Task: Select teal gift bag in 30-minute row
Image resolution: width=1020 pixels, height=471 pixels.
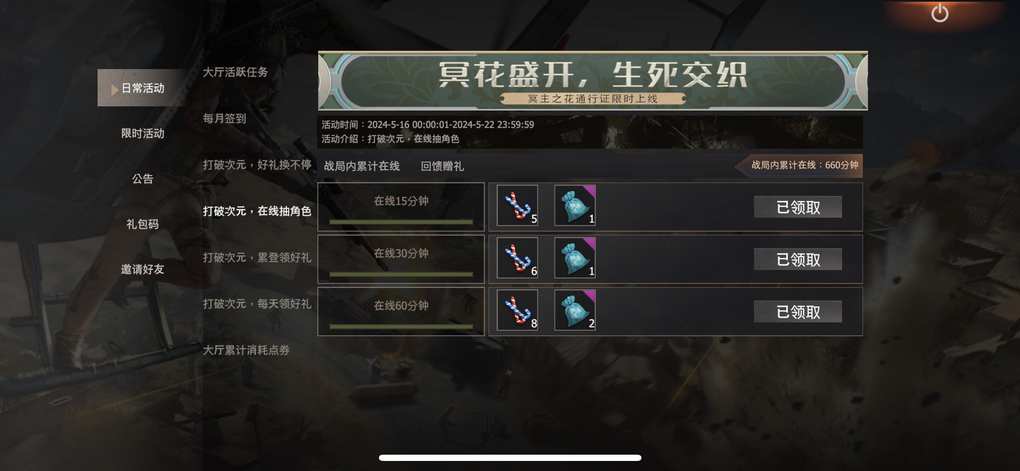Action: click(x=575, y=258)
